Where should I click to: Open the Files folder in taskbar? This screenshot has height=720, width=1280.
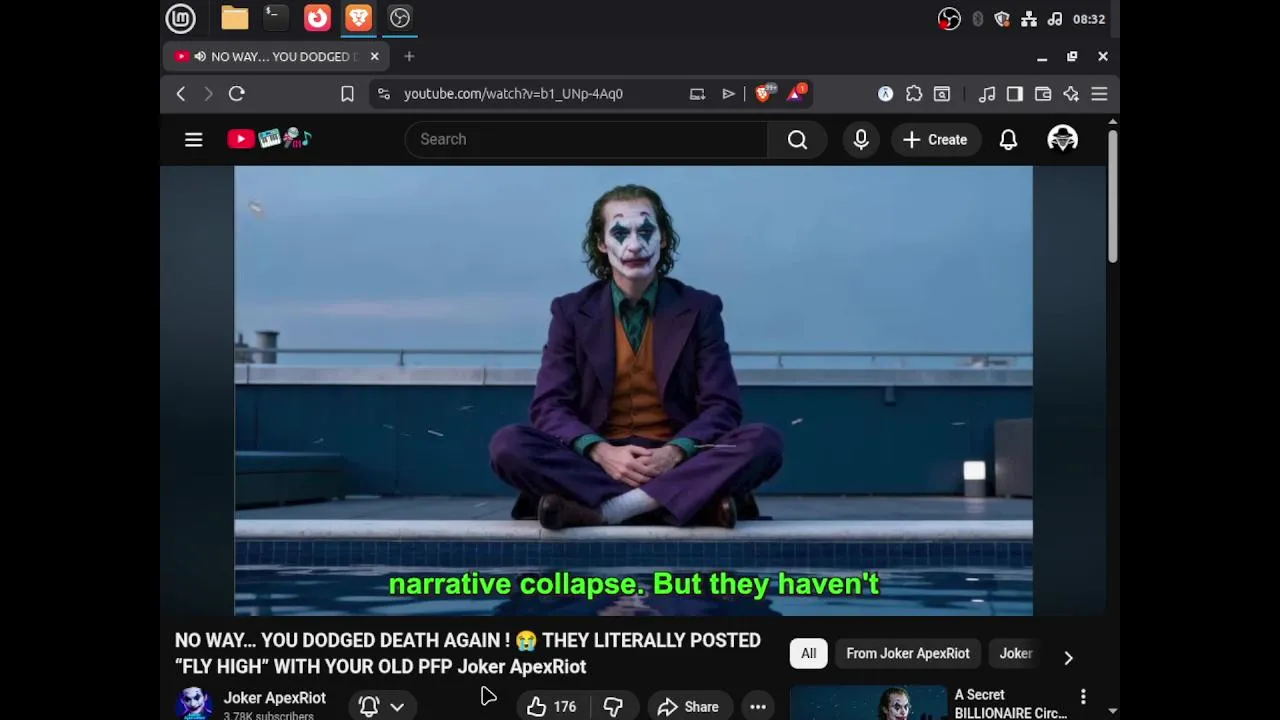pyautogui.click(x=235, y=18)
